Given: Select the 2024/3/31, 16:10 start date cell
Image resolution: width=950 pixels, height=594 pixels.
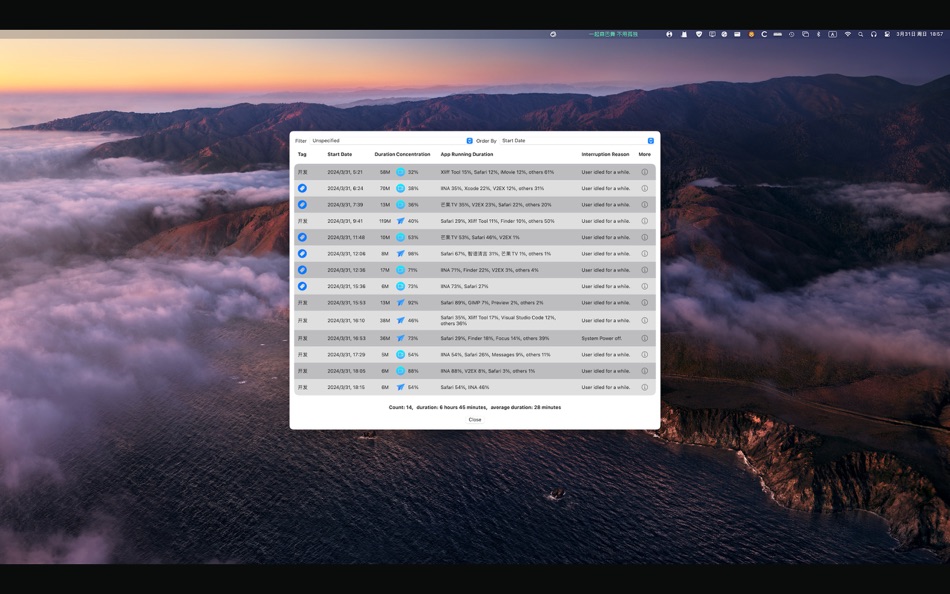Looking at the screenshot, I should [347, 321].
